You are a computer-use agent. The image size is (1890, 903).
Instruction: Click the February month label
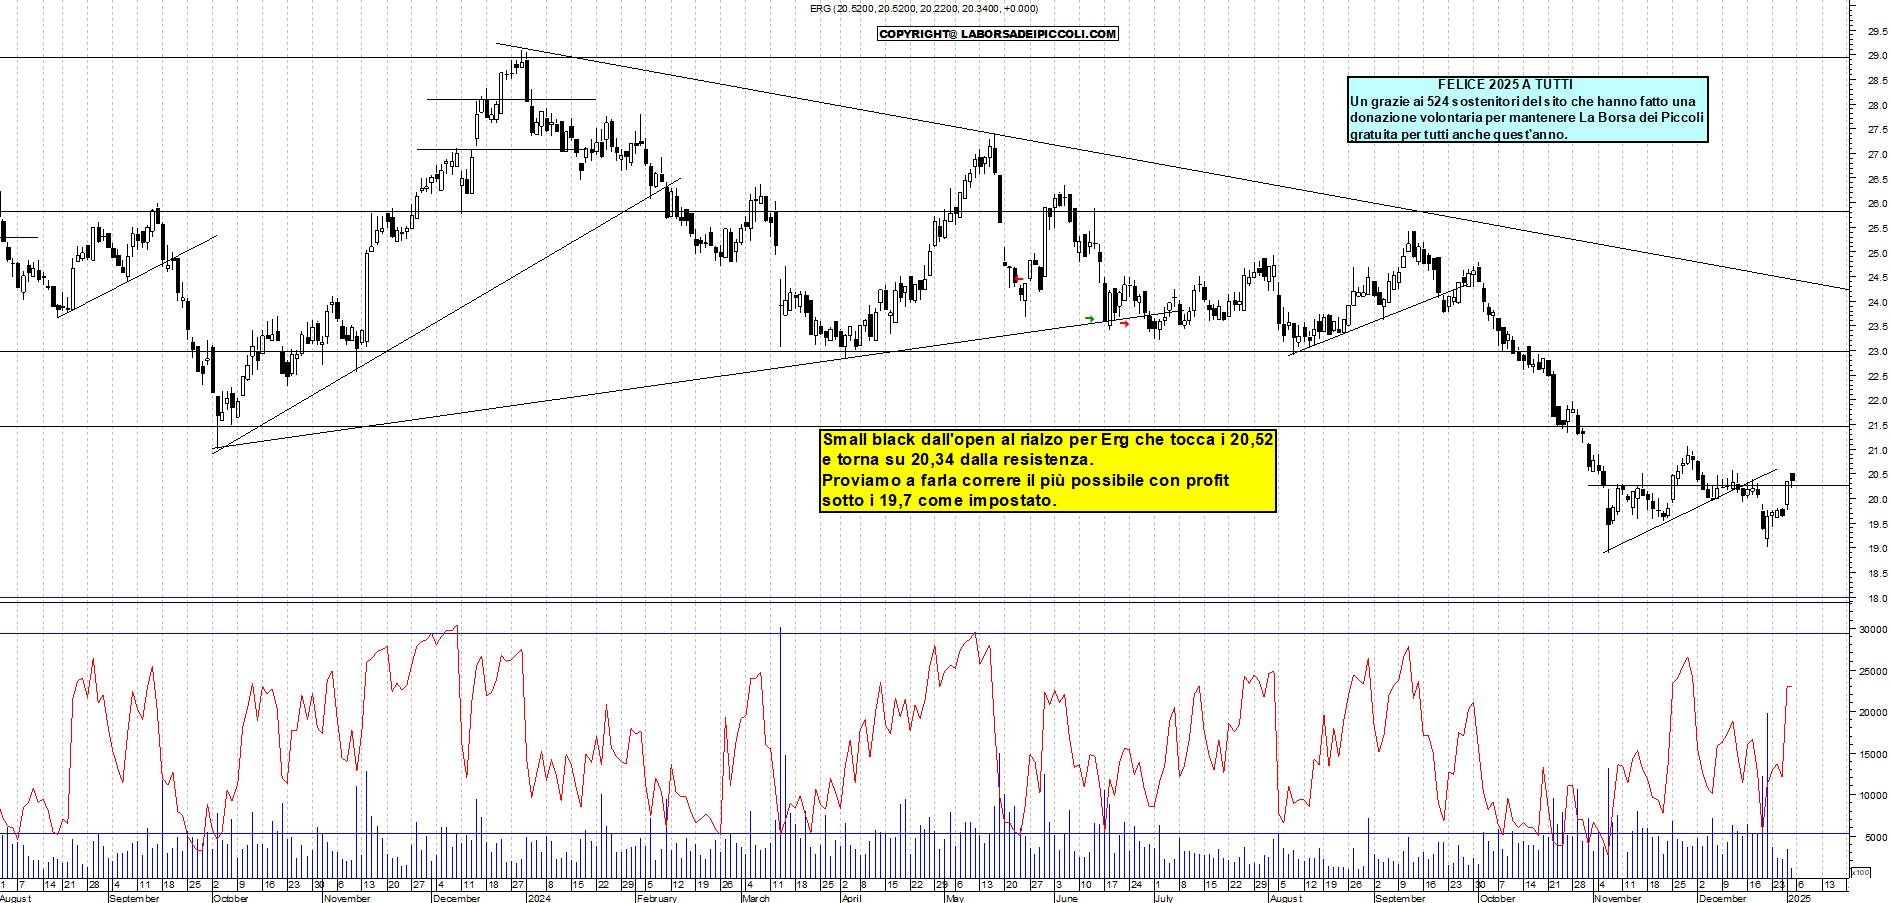tap(656, 898)
